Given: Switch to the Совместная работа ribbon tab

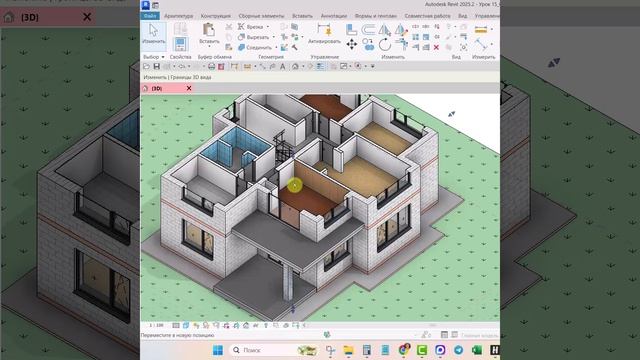Looking at the screenshot, I should pyautogui.click(x=427, y=16).
